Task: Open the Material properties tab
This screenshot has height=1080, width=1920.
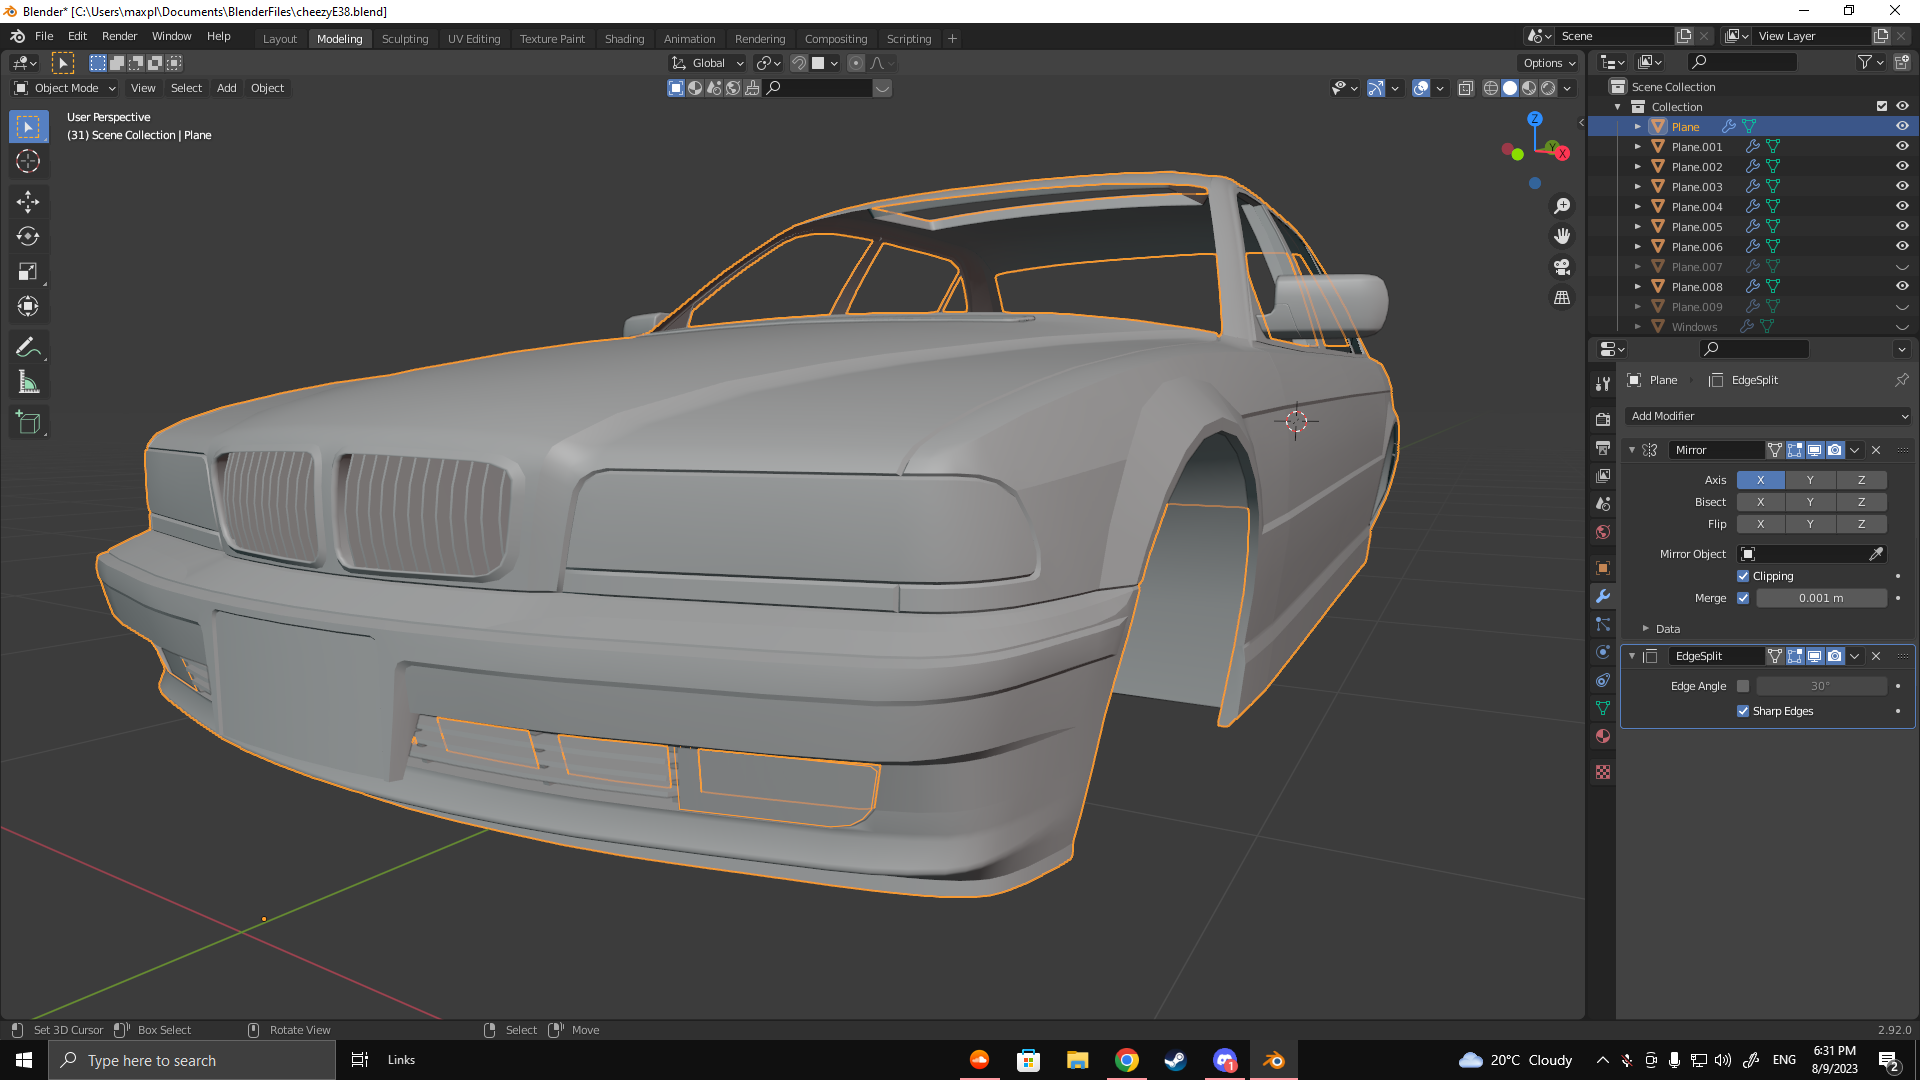Action: 1603,736
